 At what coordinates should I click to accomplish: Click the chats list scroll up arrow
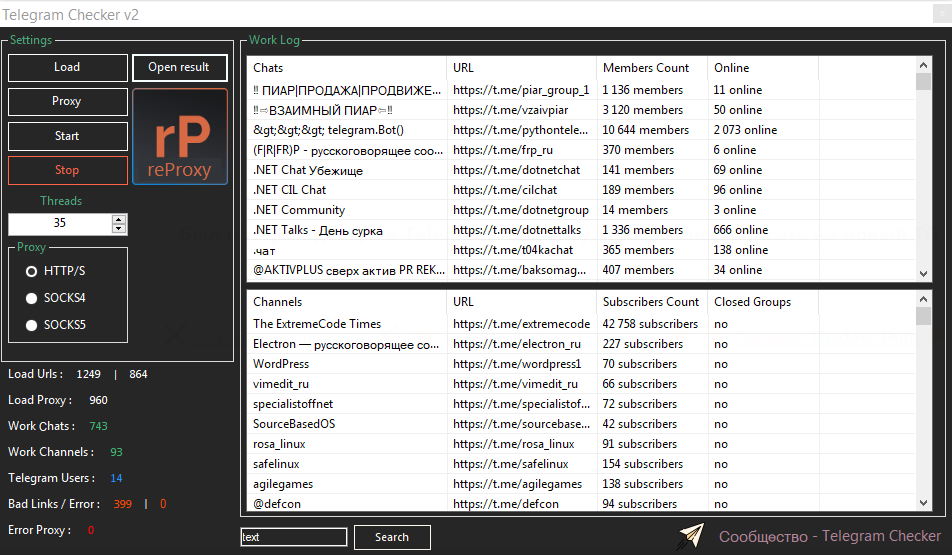click(x=923, y=65)
